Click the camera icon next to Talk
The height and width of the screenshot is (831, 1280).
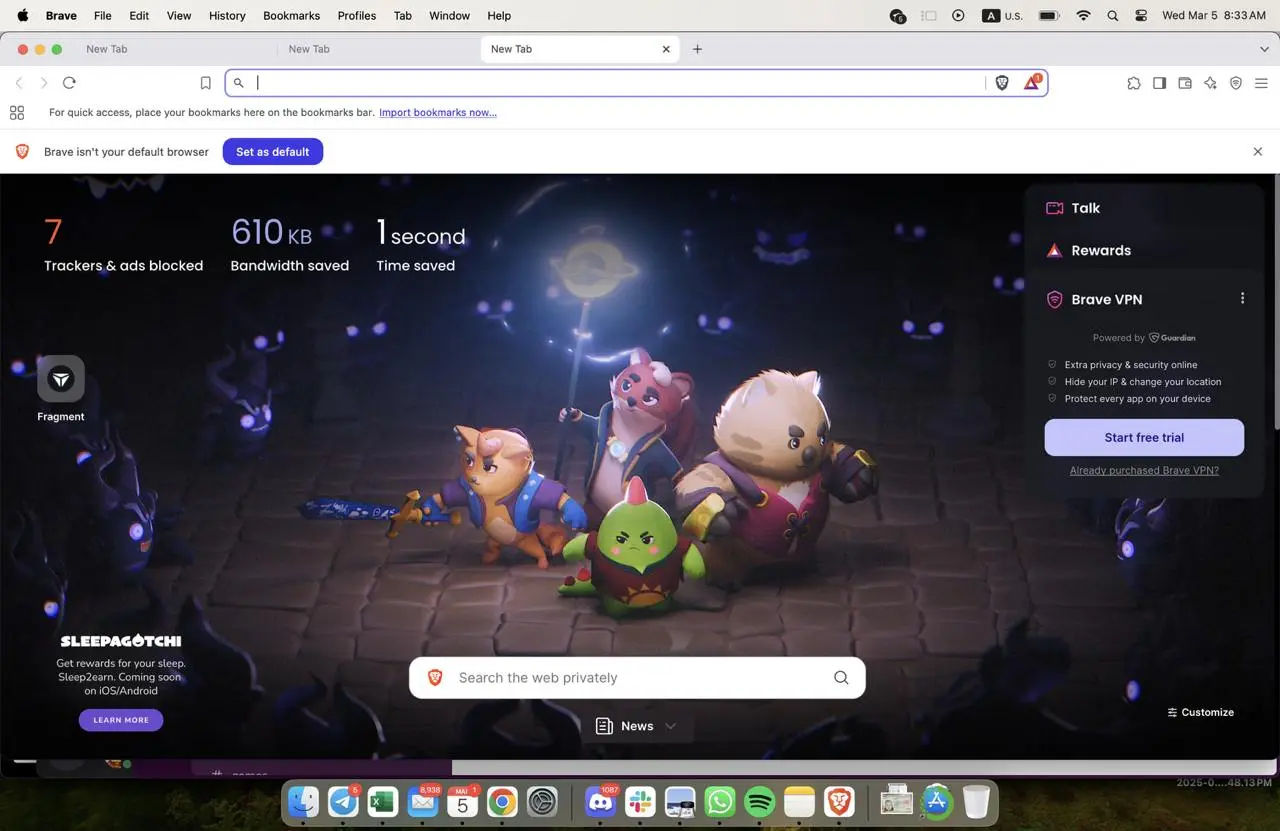tap(1054, 208)
